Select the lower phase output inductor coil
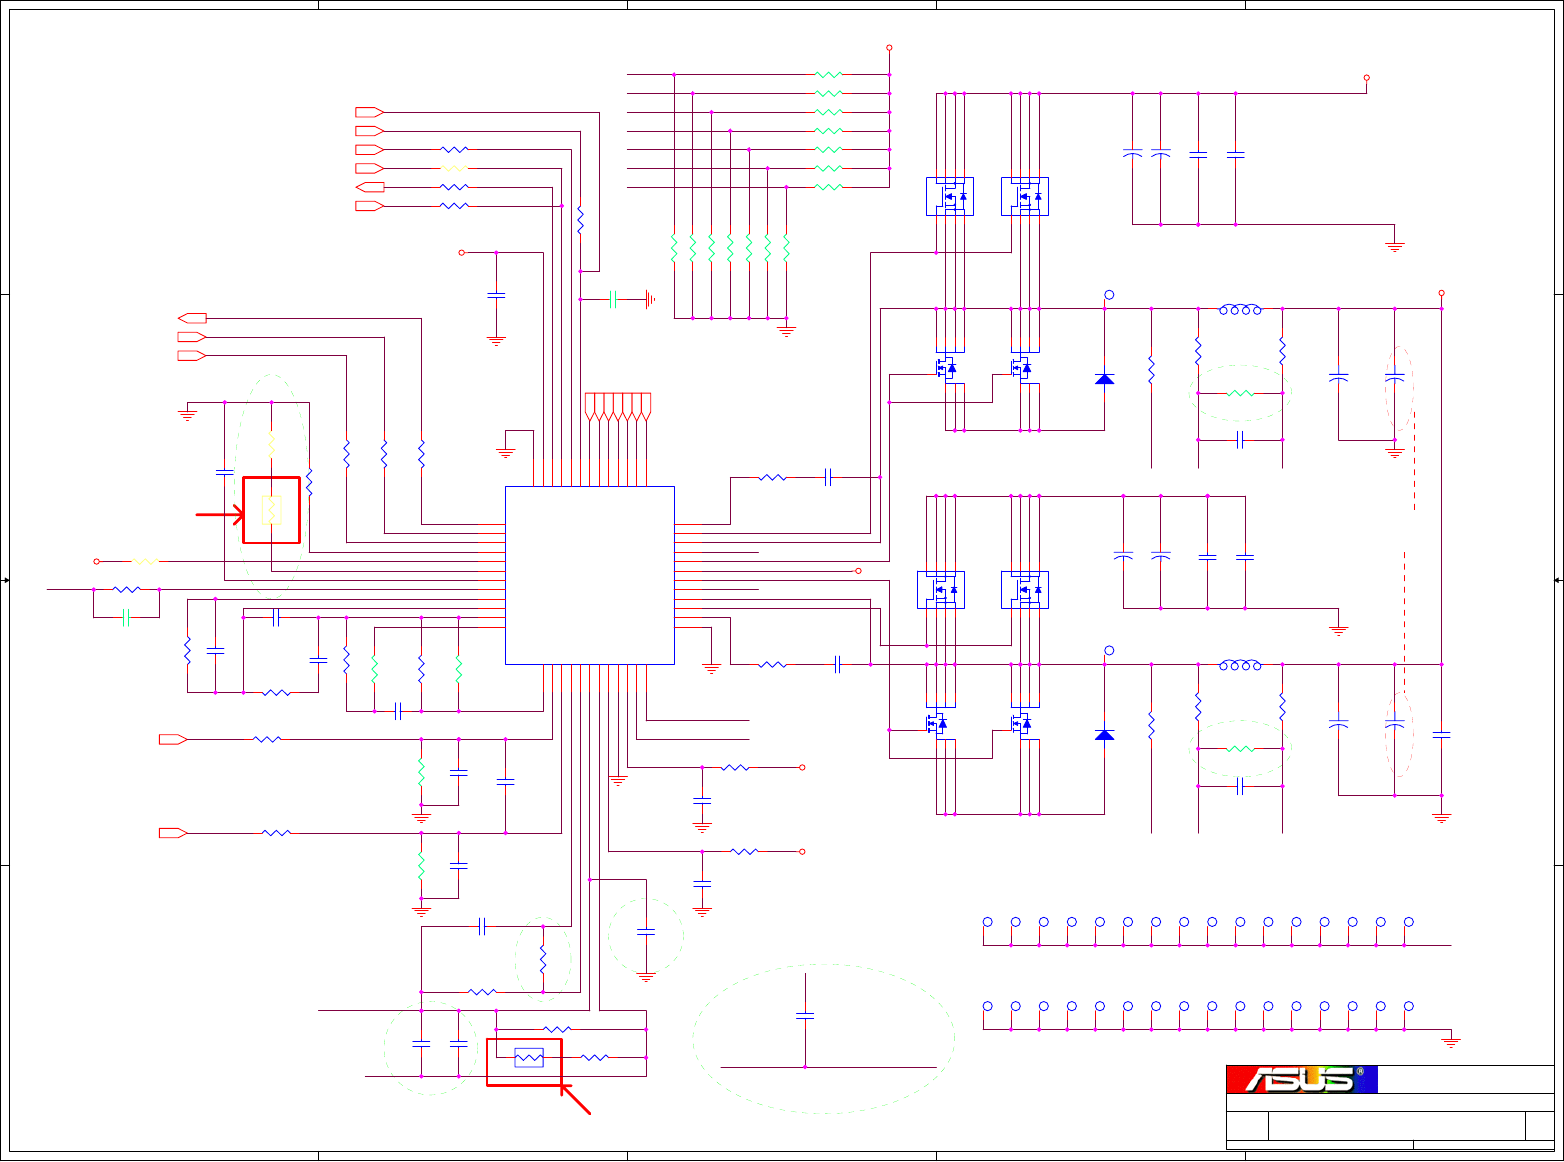This screenshot has height=1162, width=1564. [x=1240, y=664]
